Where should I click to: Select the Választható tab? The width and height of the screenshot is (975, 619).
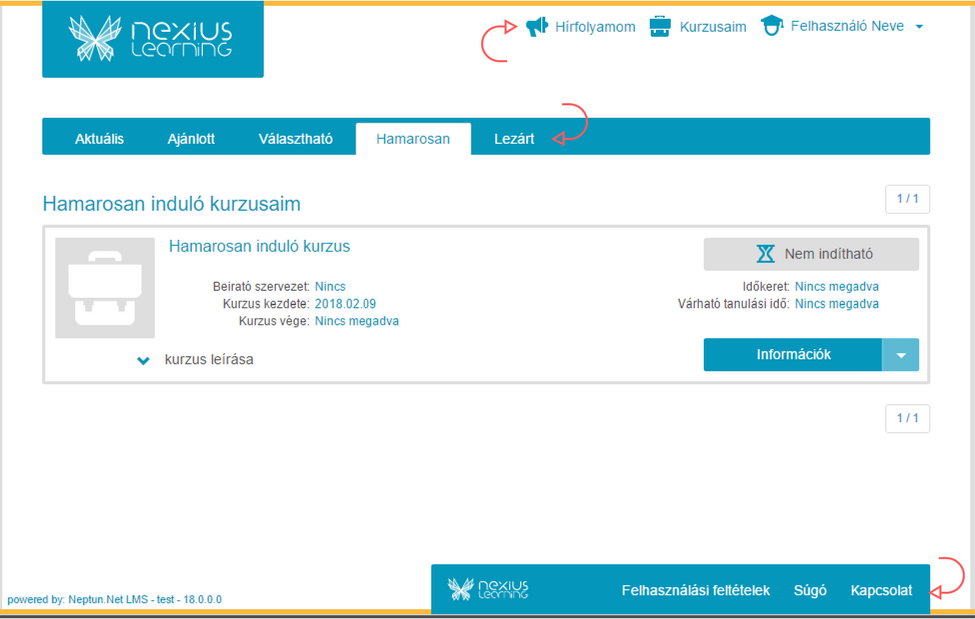(296, 138)
